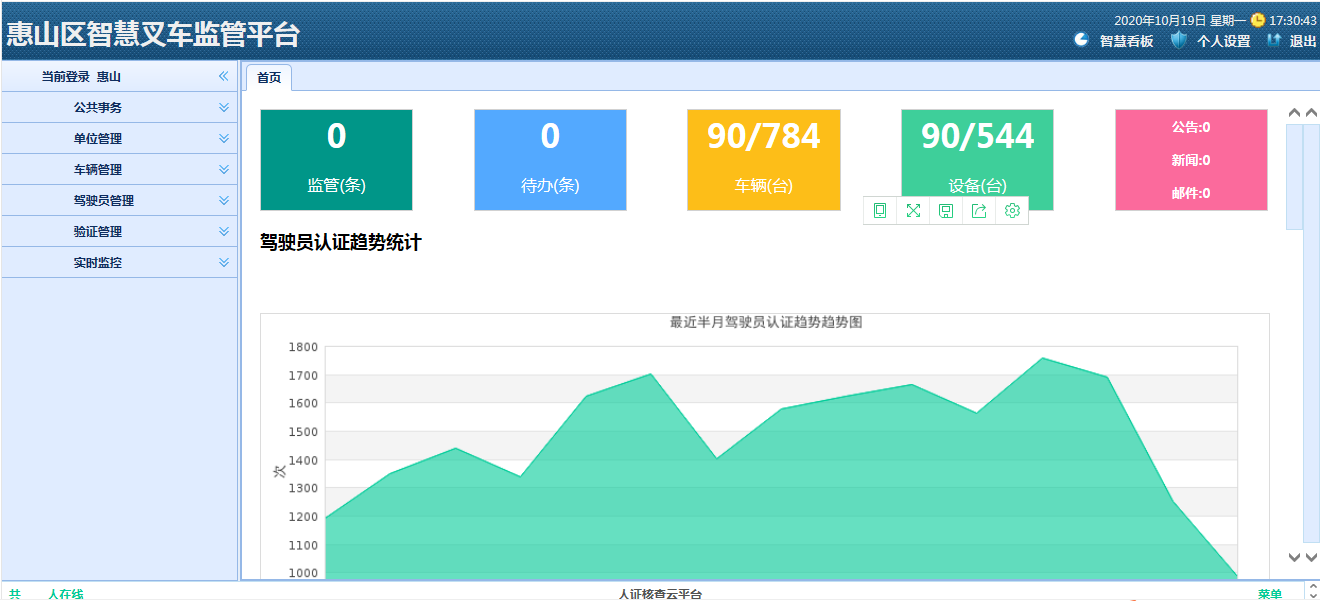The width and height of the screenshot is (1320, 601).
Task: Expand the 车辆管理 sidebar section
Action: (x=224, y=169)
